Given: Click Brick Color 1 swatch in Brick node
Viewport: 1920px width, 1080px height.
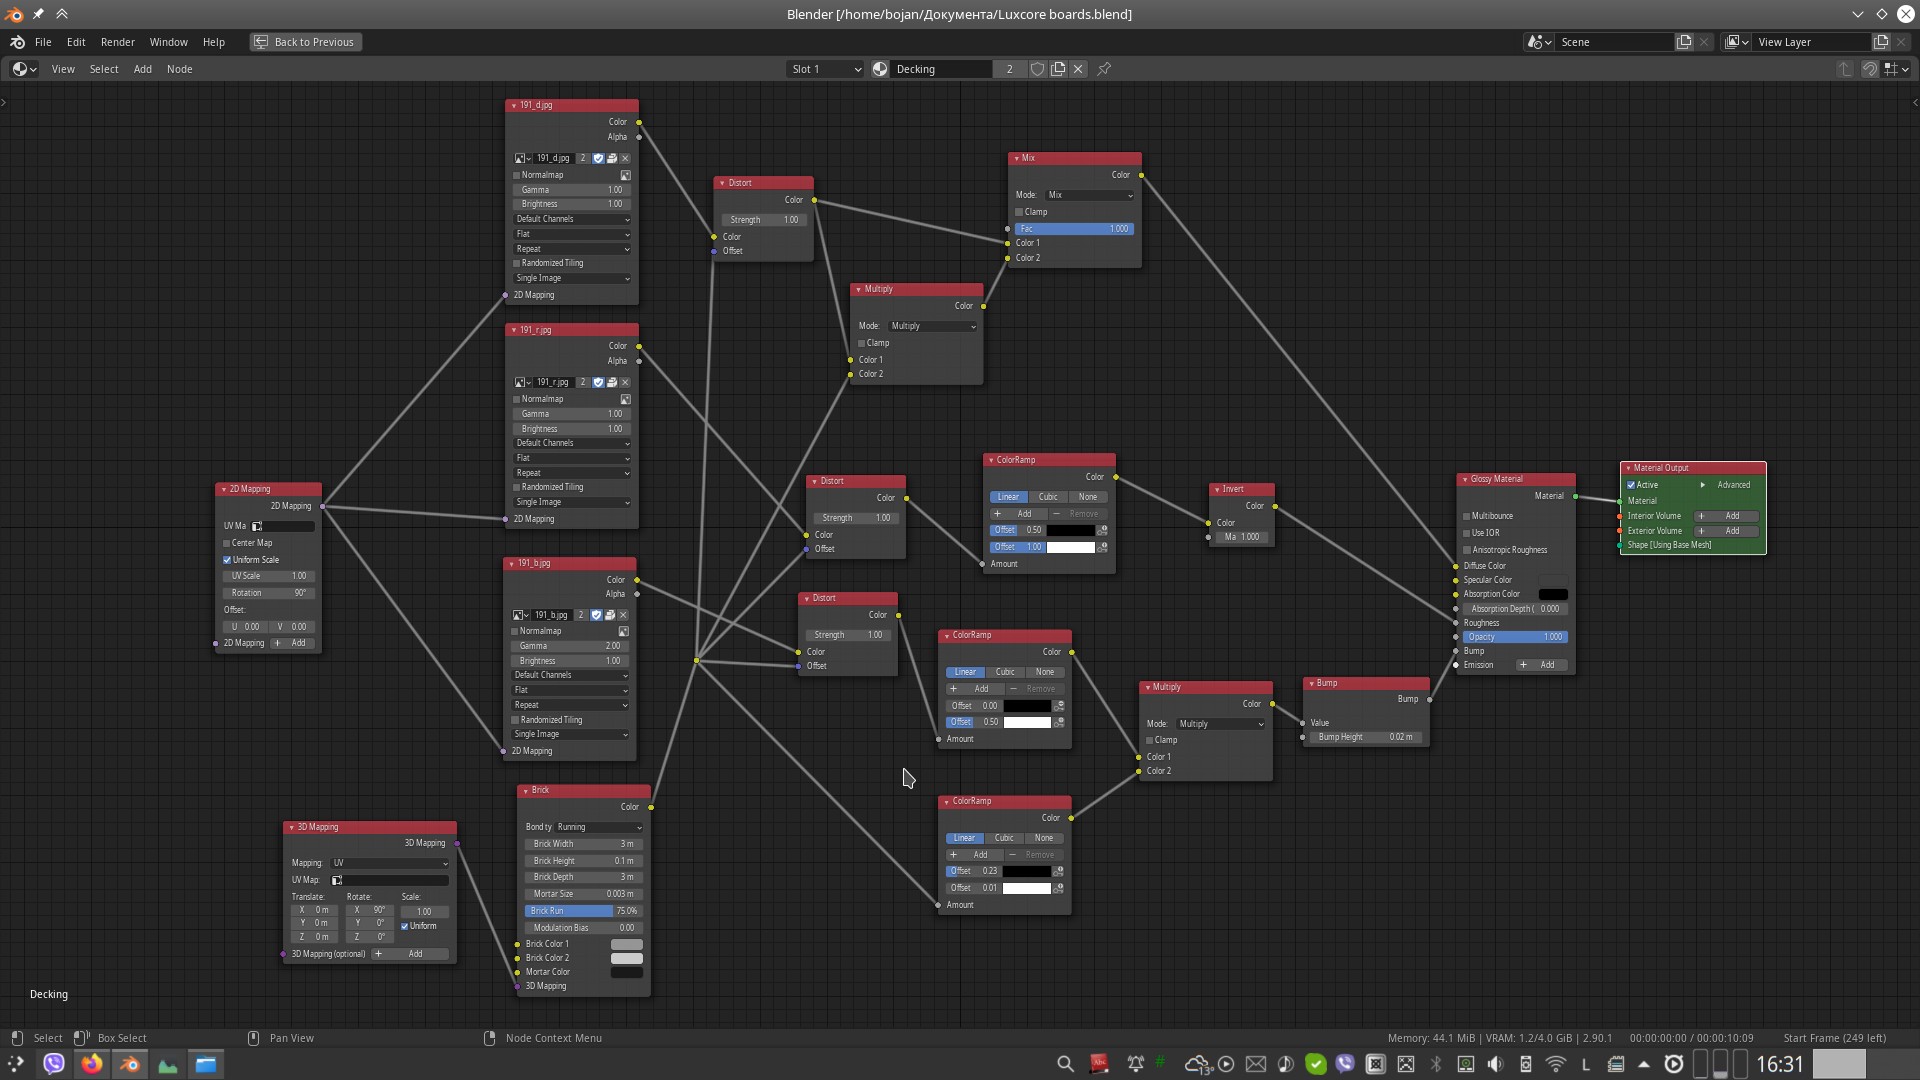Looking at the screenshot, I should [x=627, y=944].
